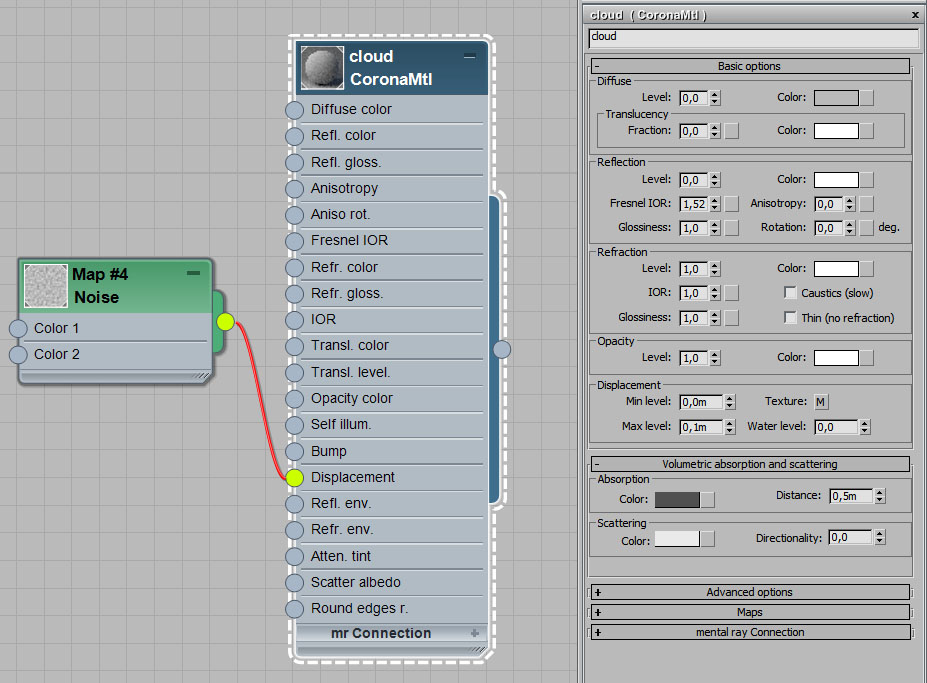Click the displacement Texture M button

click(821, 402)
